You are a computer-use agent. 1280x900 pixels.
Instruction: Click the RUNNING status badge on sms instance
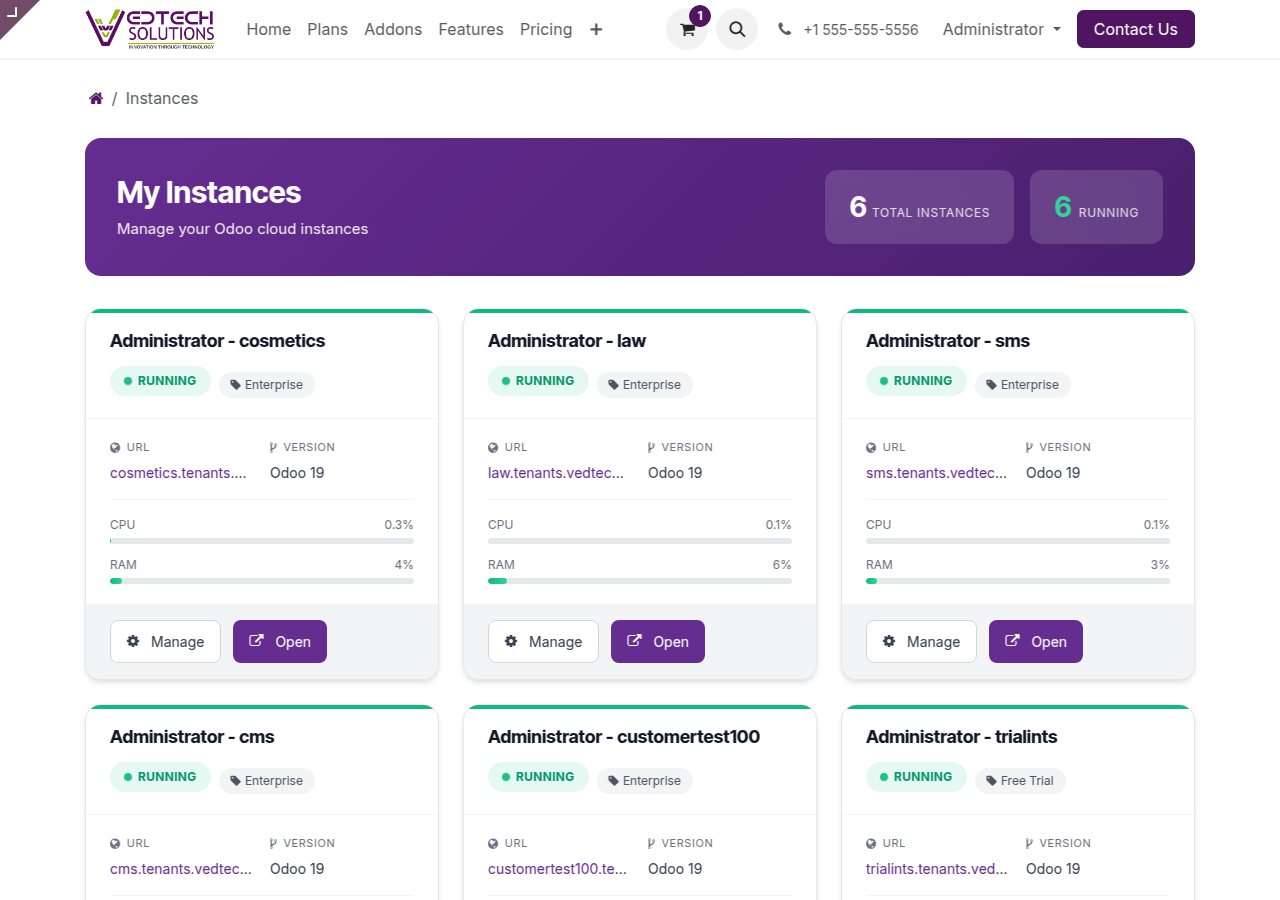[x=916, y=380]
